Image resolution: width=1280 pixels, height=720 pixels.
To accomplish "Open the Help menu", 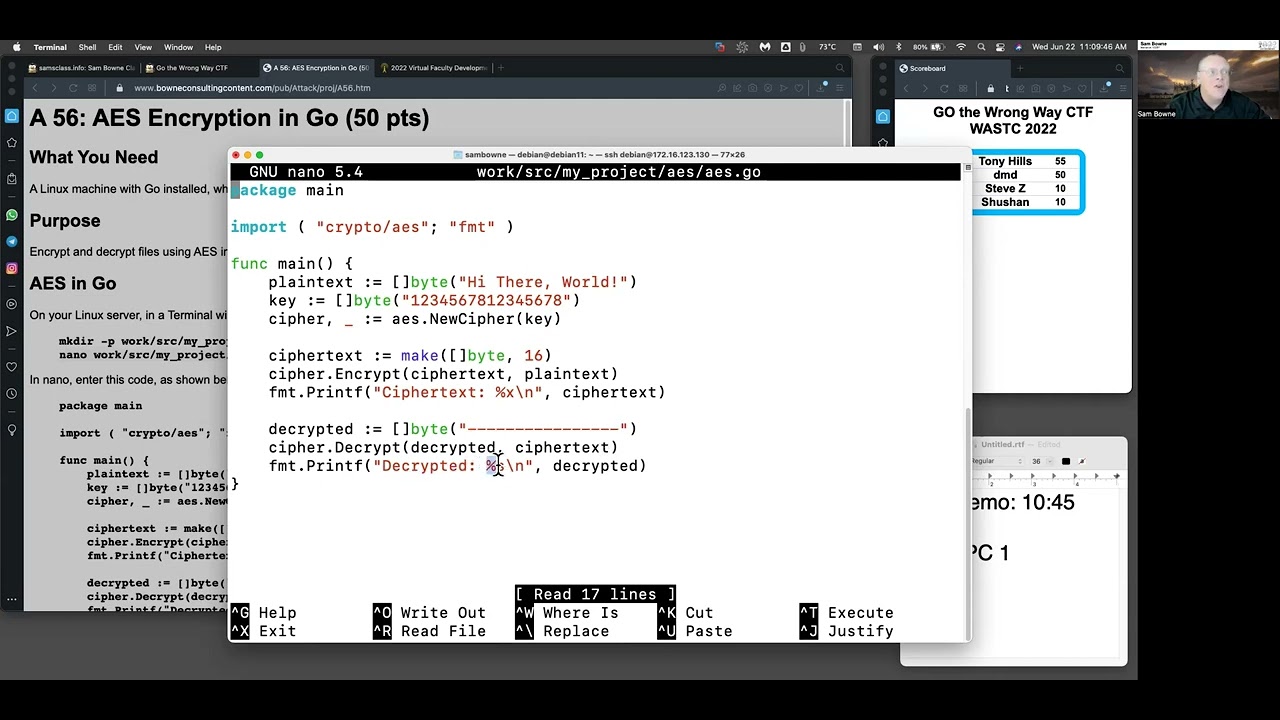I will [213, 47].
